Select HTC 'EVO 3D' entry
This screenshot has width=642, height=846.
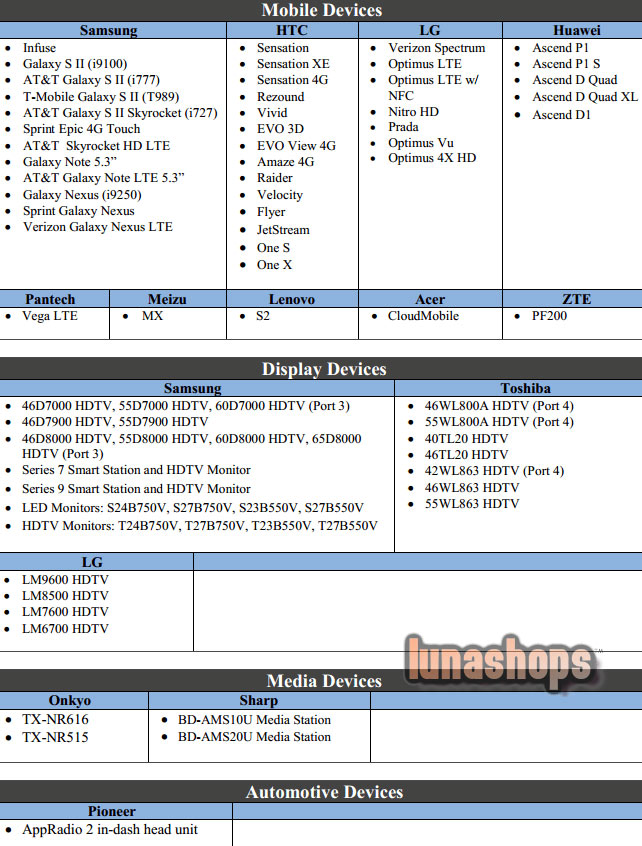pyautogui.click(x=280, y=129)
